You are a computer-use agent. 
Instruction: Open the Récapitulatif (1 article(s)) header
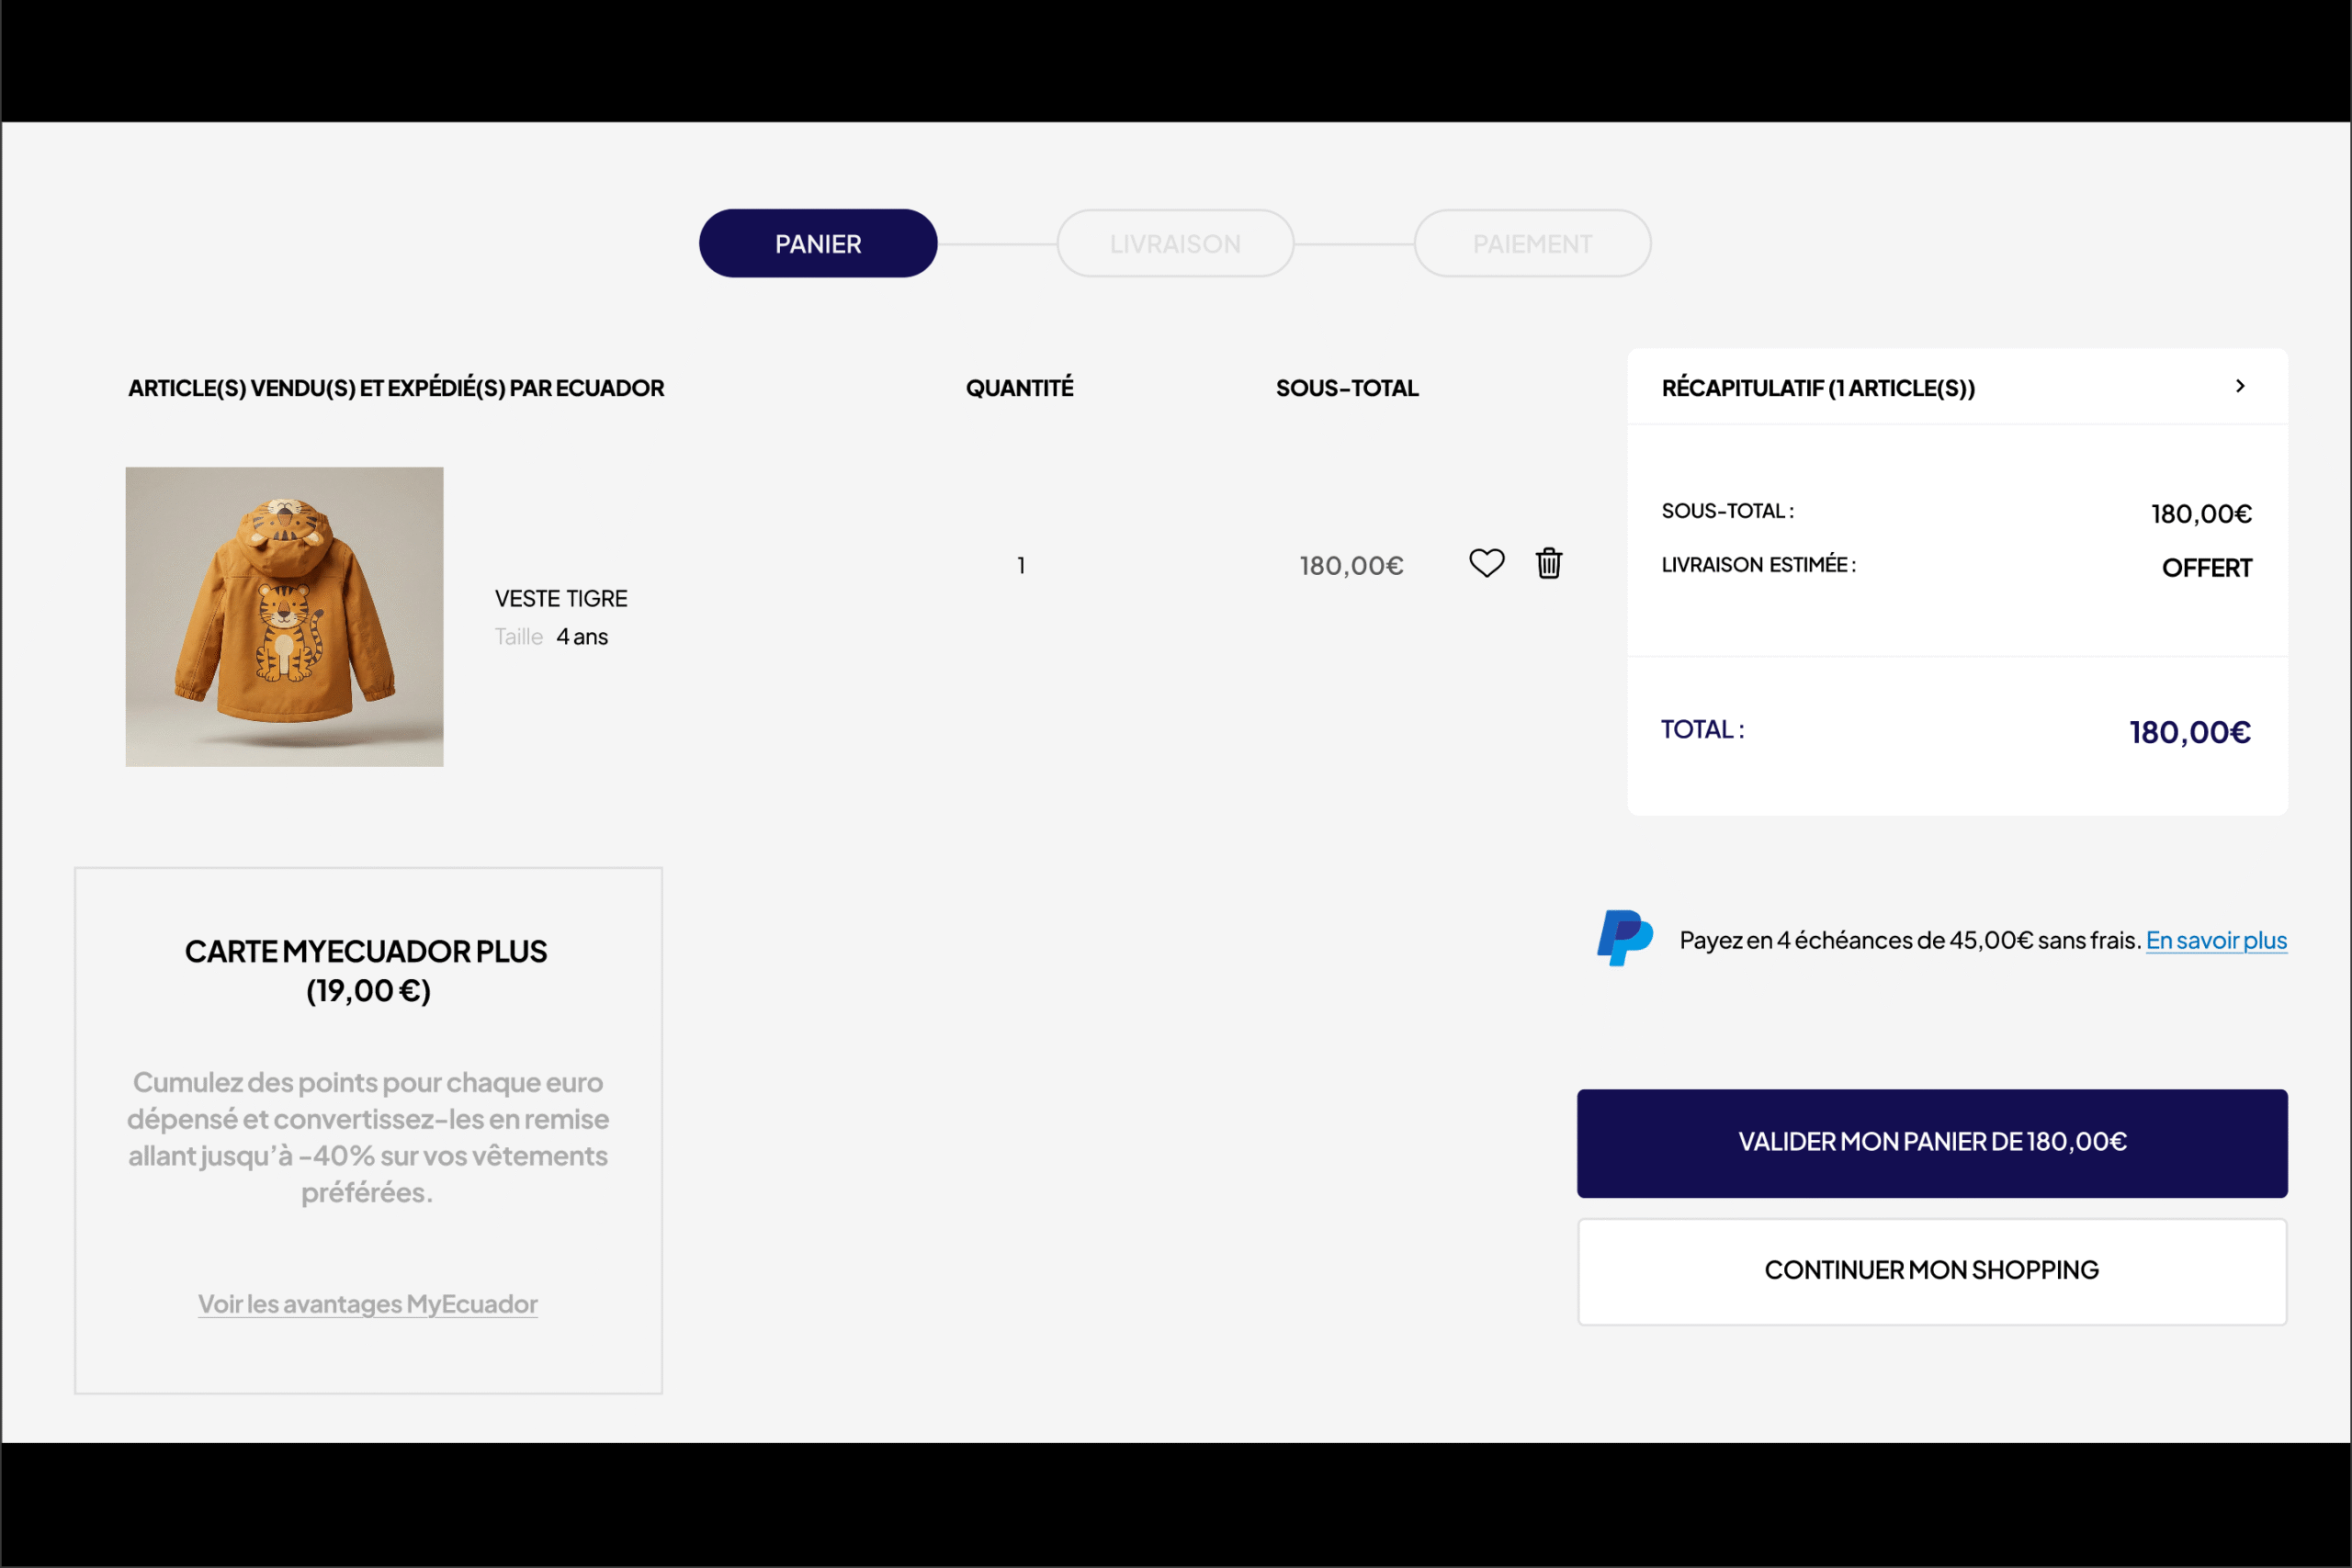tap(1817, 388)
